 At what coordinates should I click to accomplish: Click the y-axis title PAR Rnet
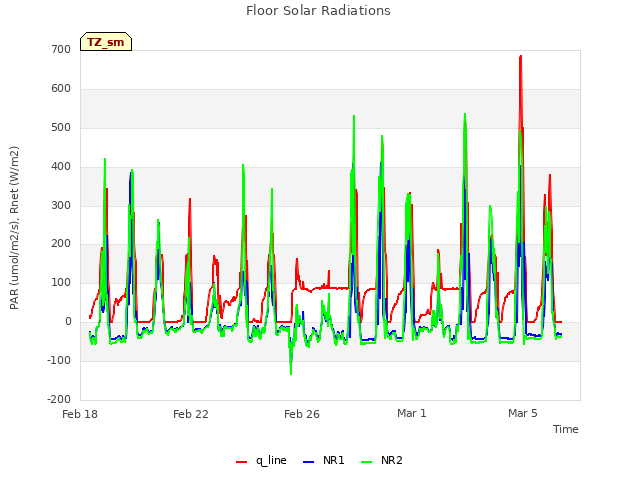pos(14,228)
